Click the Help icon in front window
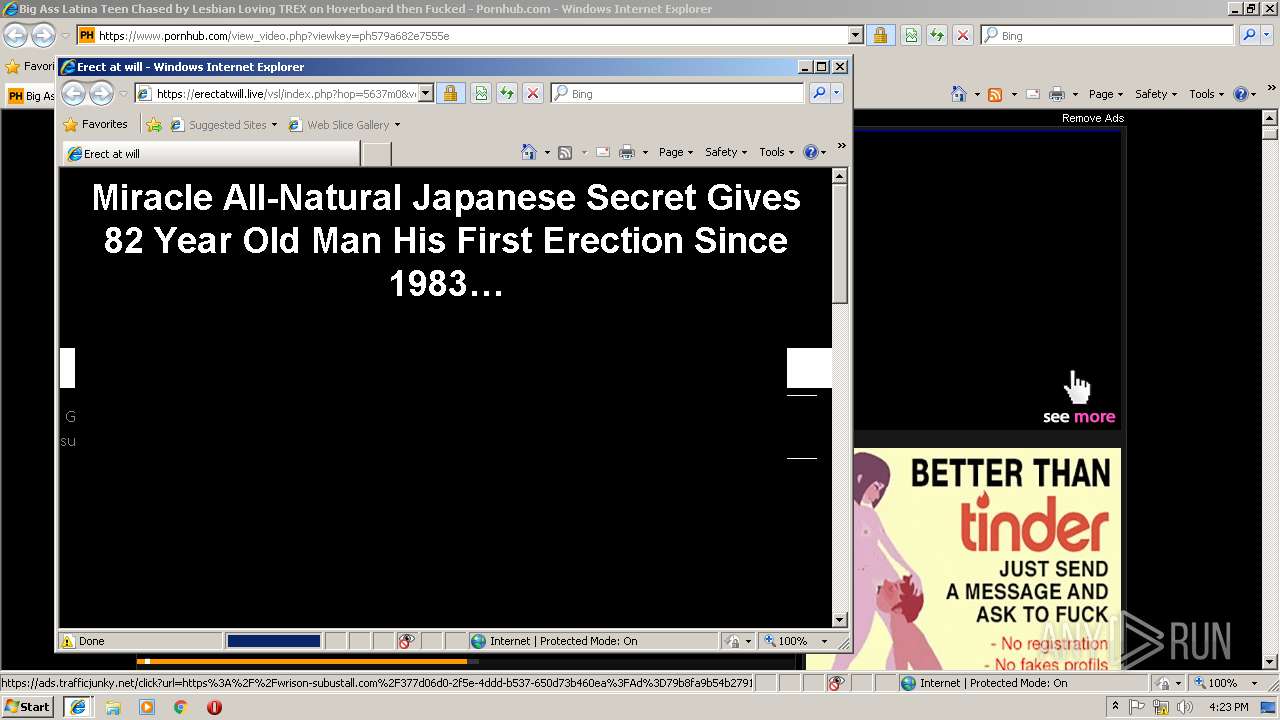This screenshot has height=720, width=1280. 811,152
